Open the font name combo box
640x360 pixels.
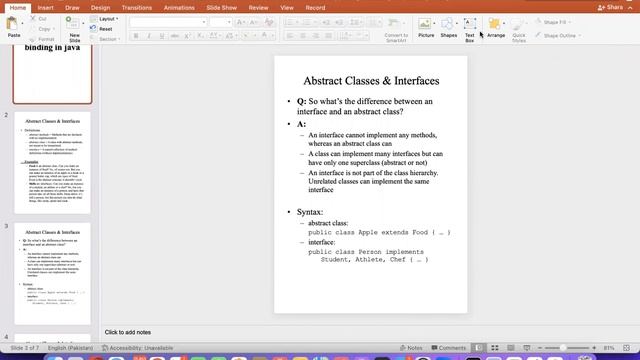[x=168, y=22]
